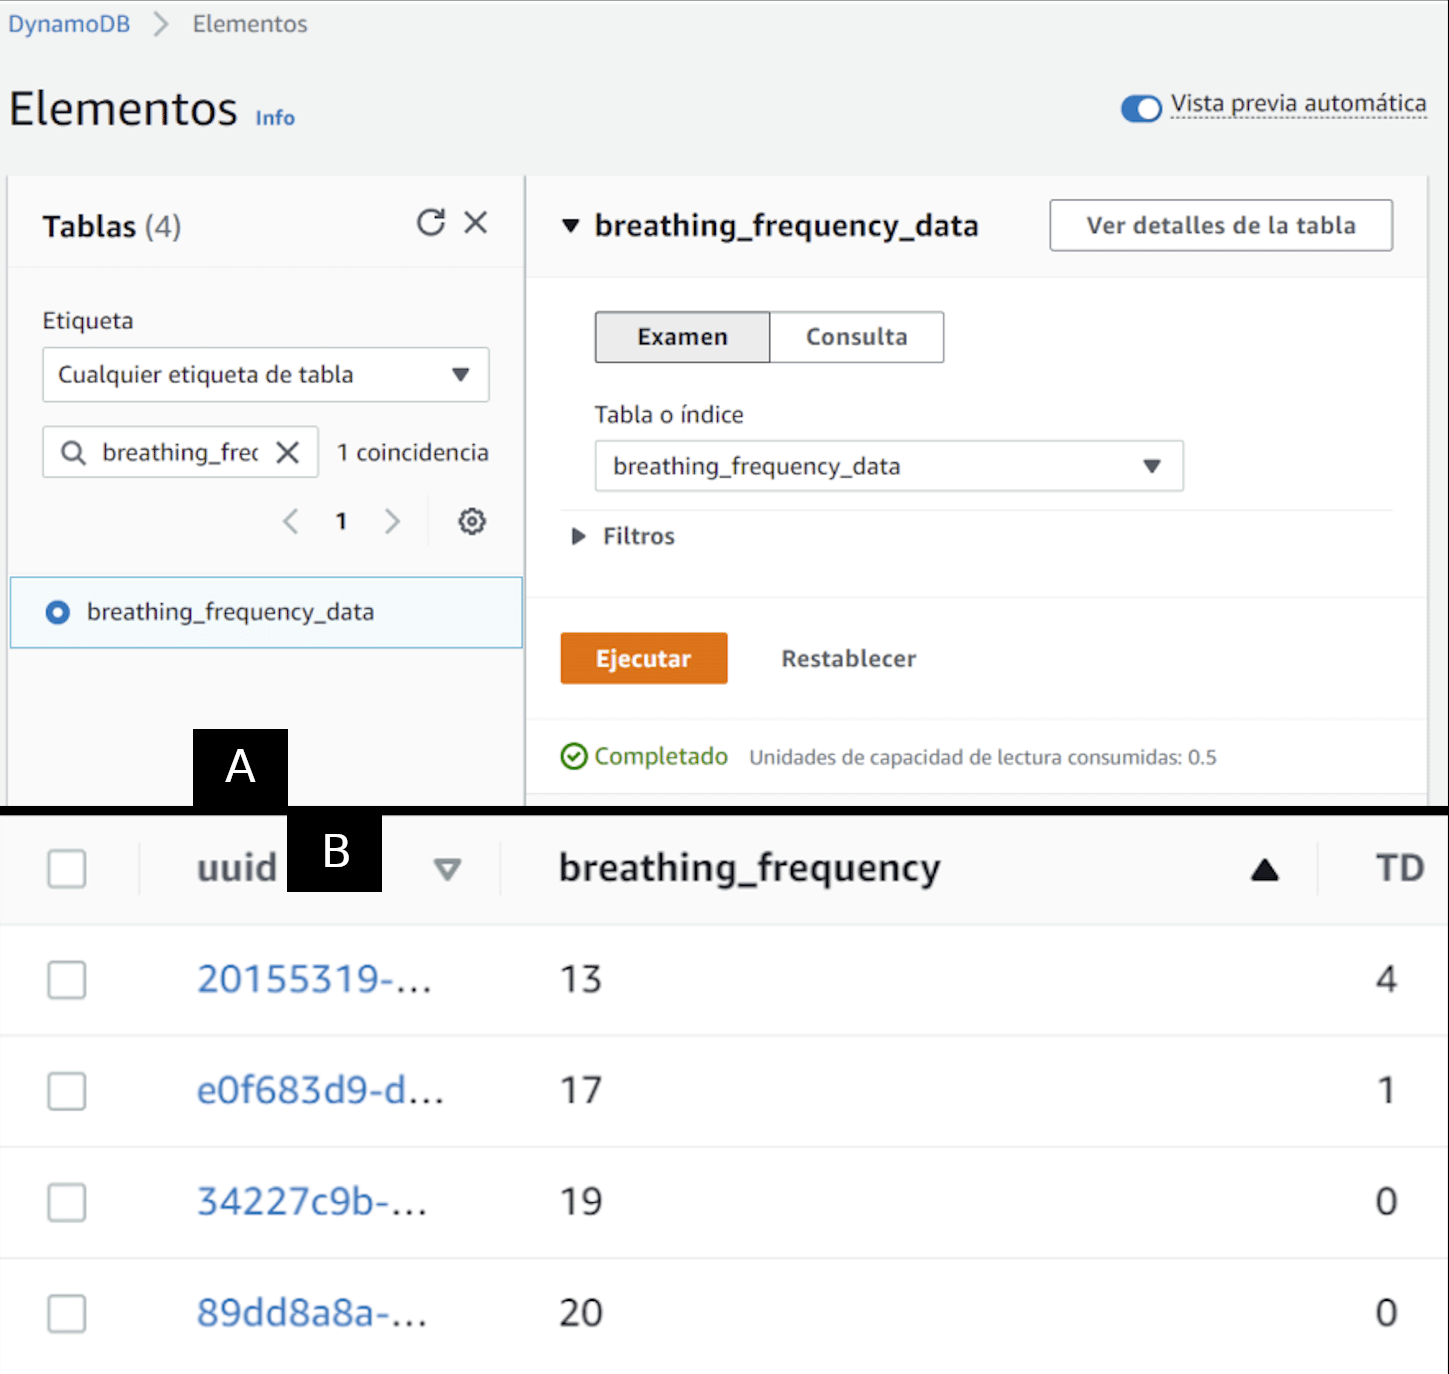The height and width of the screenshot is (1374, 1449).
Task: Check the row 89dd8a8a checkbox
Action: point(67,1313)
